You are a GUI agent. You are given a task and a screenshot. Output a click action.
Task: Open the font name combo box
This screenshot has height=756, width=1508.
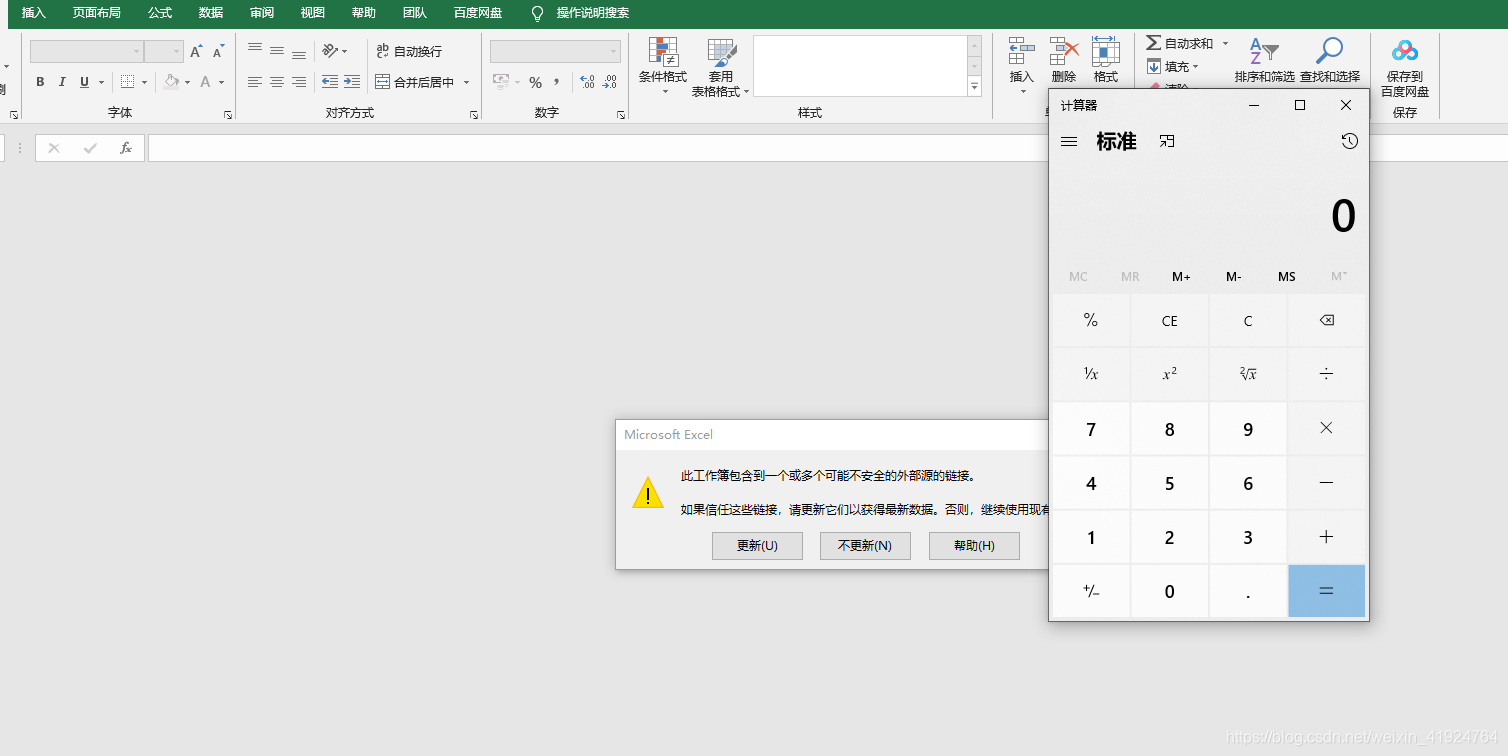point(87,52)
